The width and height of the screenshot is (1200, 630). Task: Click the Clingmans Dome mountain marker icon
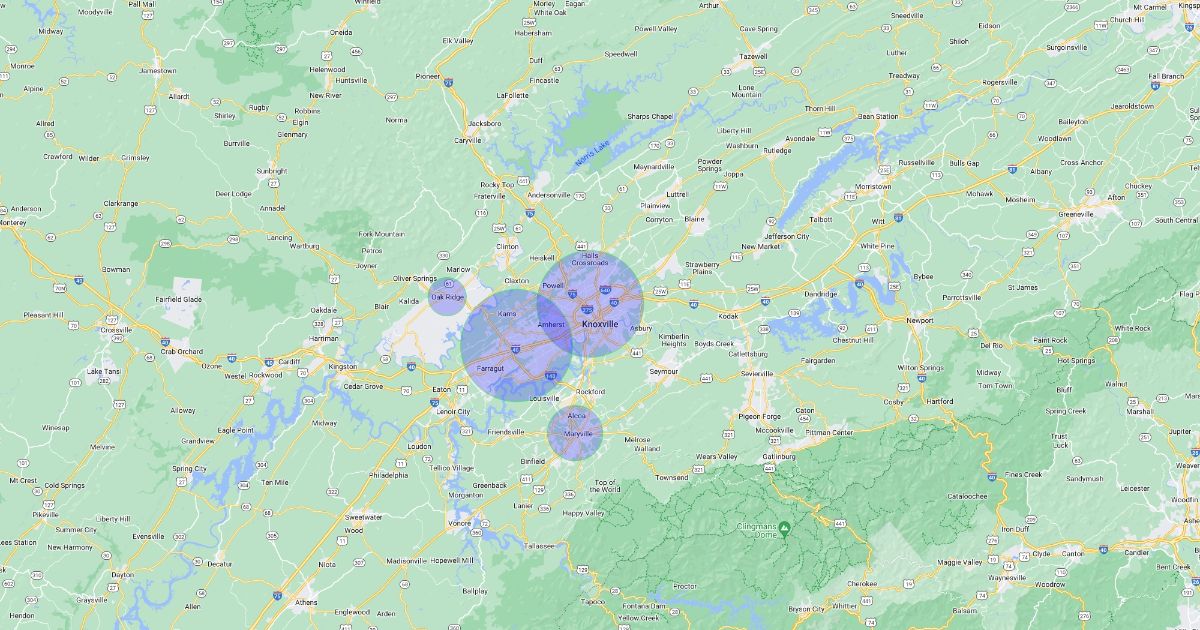786,528
